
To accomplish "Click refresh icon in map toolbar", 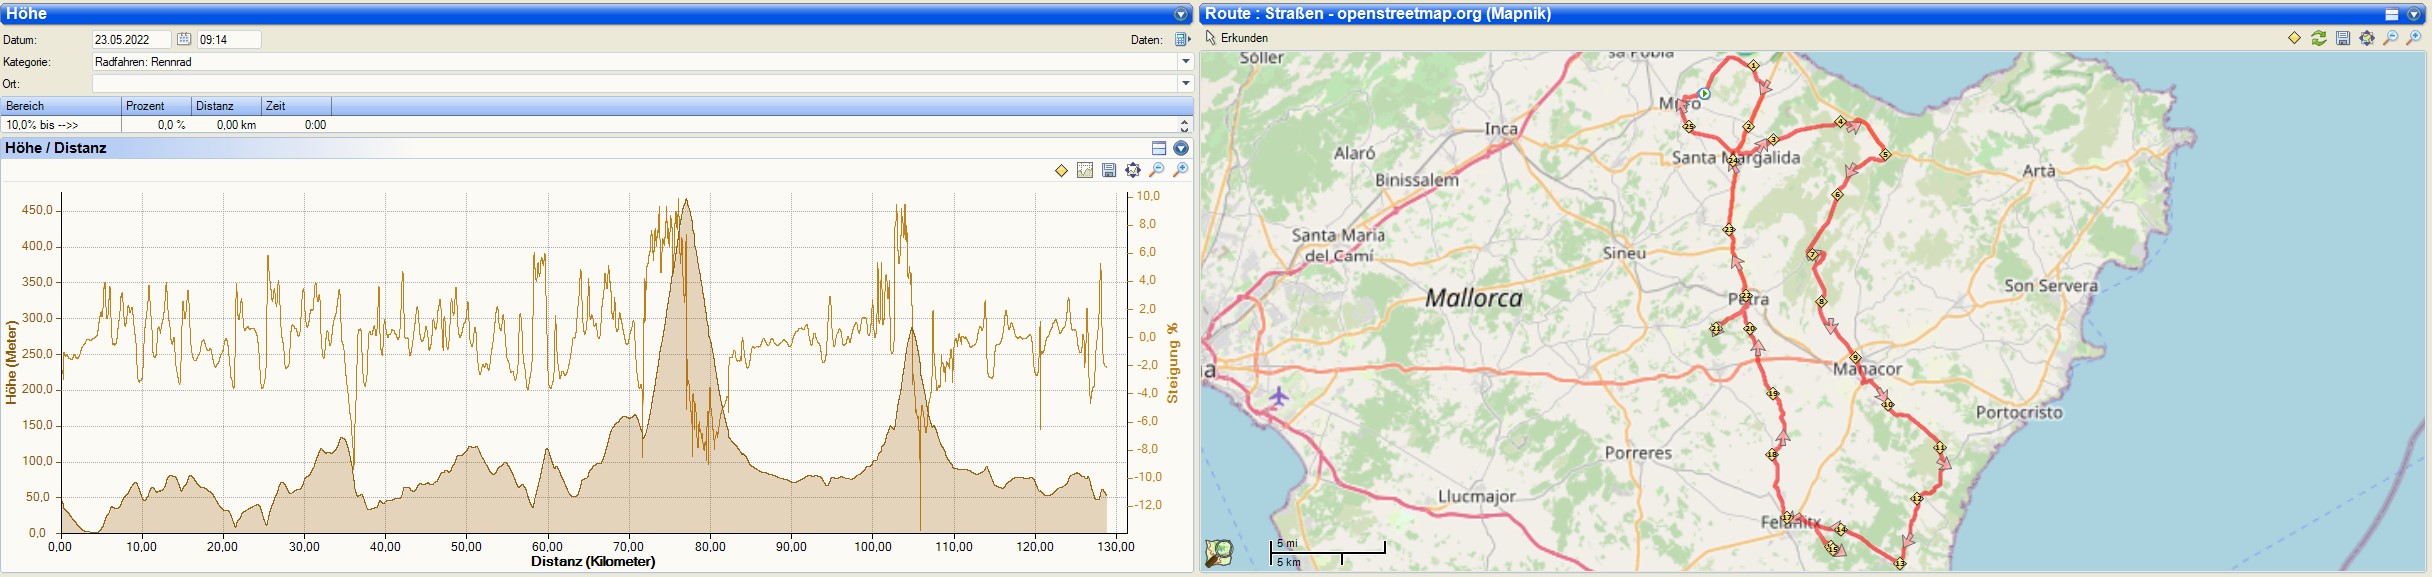I will [x=2318, y=38].
